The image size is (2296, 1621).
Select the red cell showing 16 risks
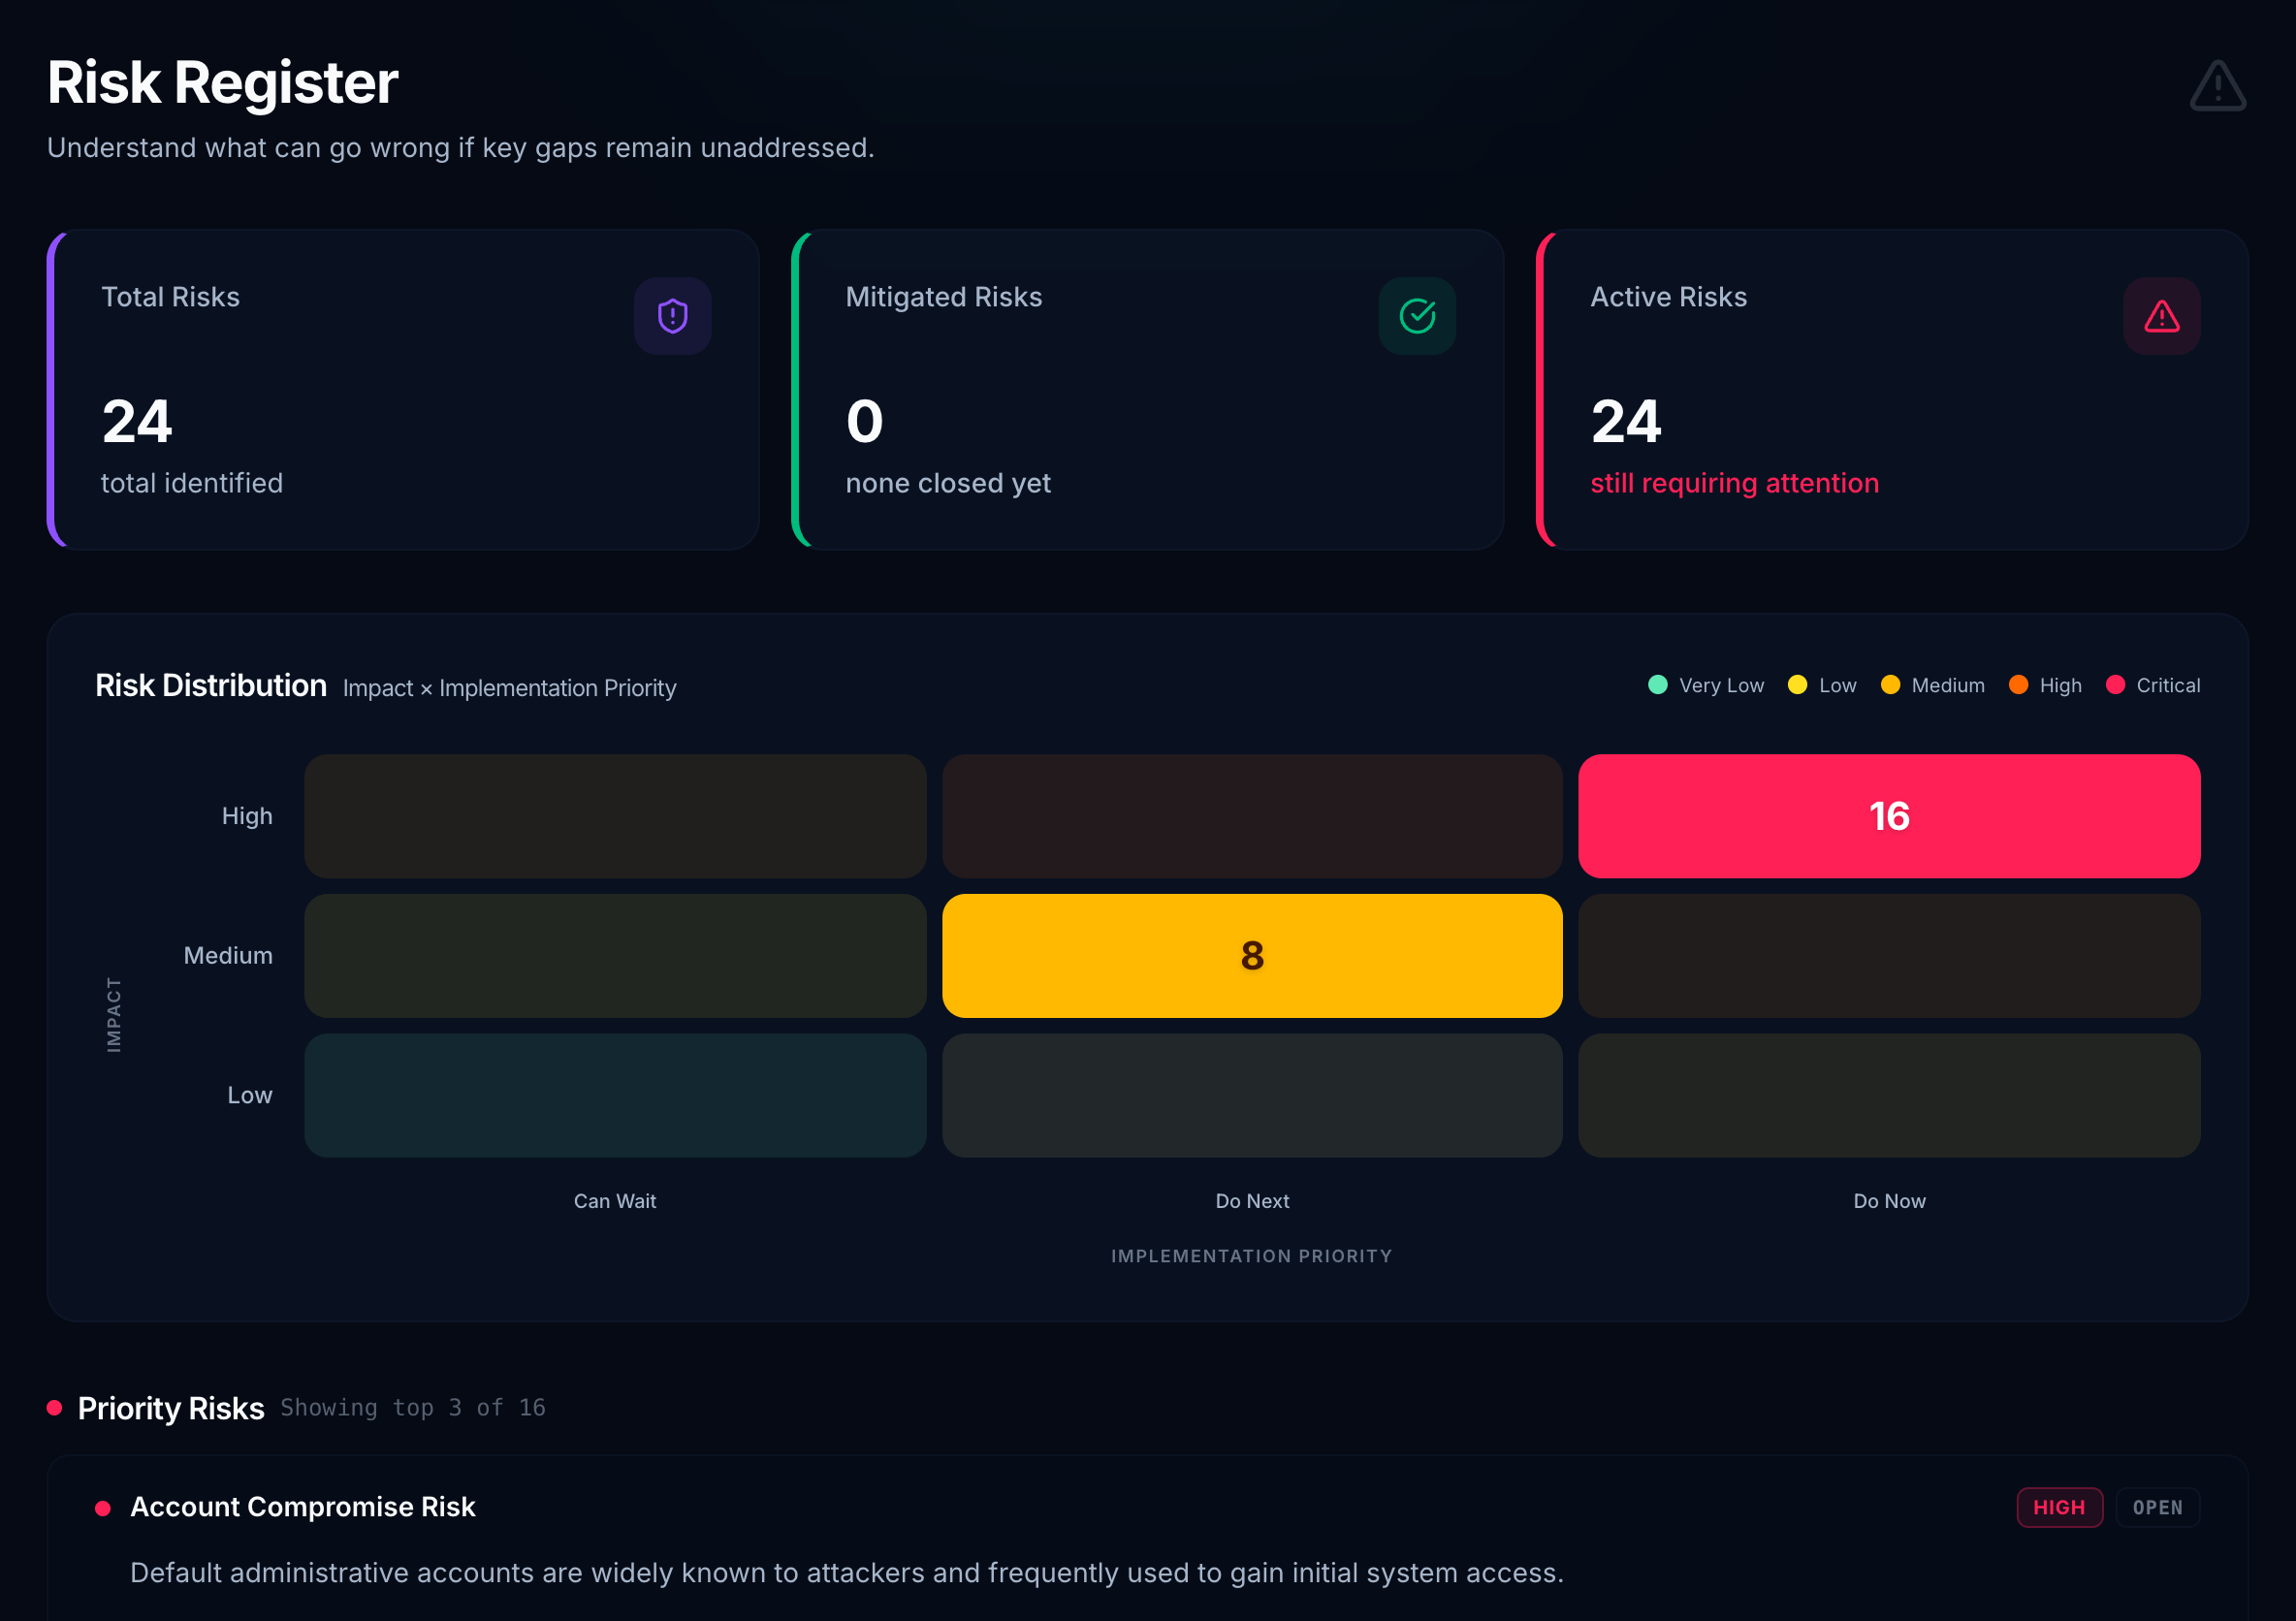(x=1889, y=816)
